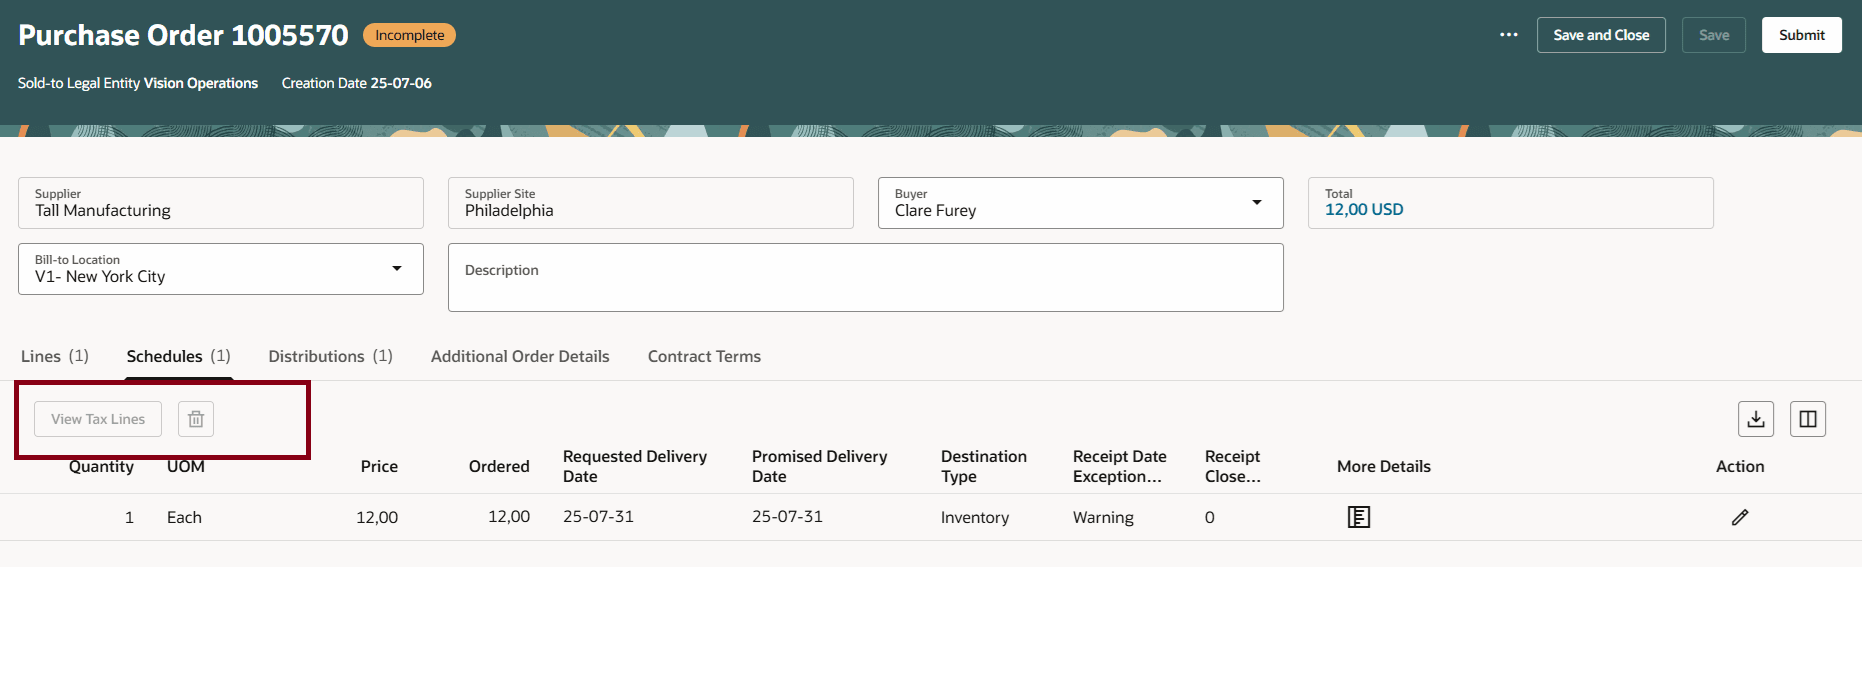Expand the Buyer dropdown arrow
Image resolution: width=1862 pixels, height=700 pixels.
(x=1257, y=203)
